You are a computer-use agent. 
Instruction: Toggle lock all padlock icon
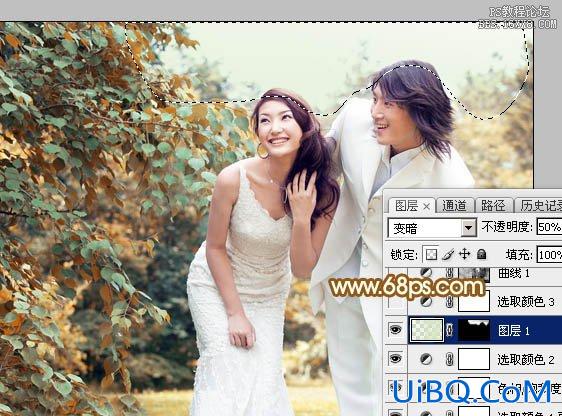482,254
